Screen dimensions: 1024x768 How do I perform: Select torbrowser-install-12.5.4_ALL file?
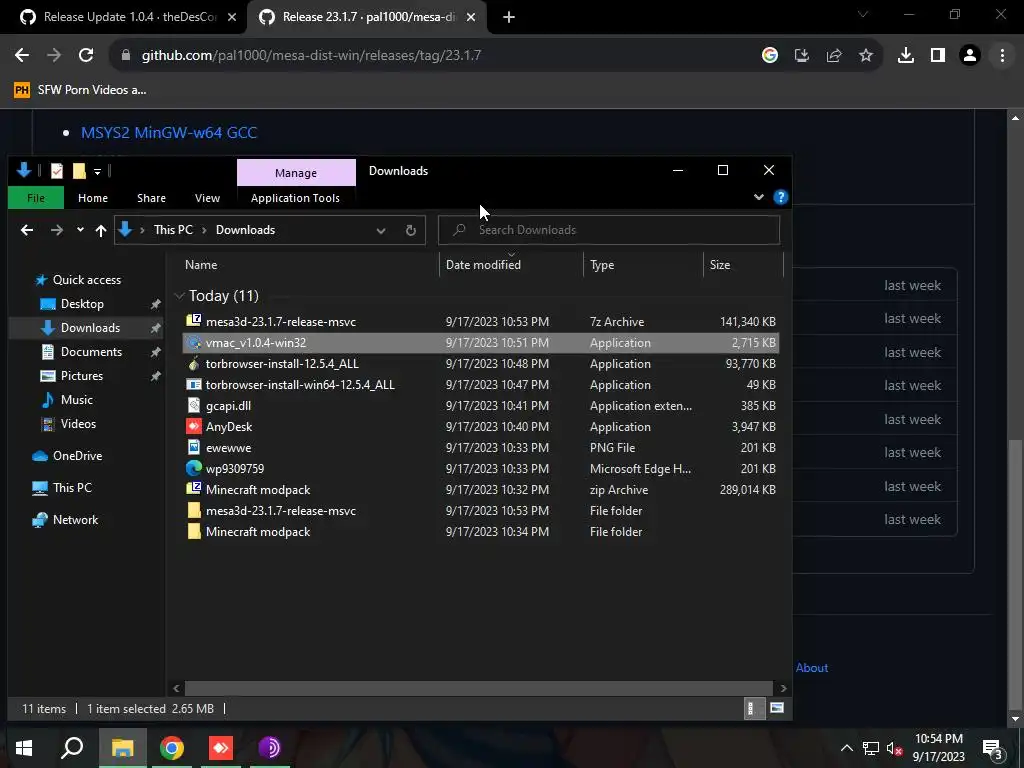pyautogui.click(x=481, y=364)
